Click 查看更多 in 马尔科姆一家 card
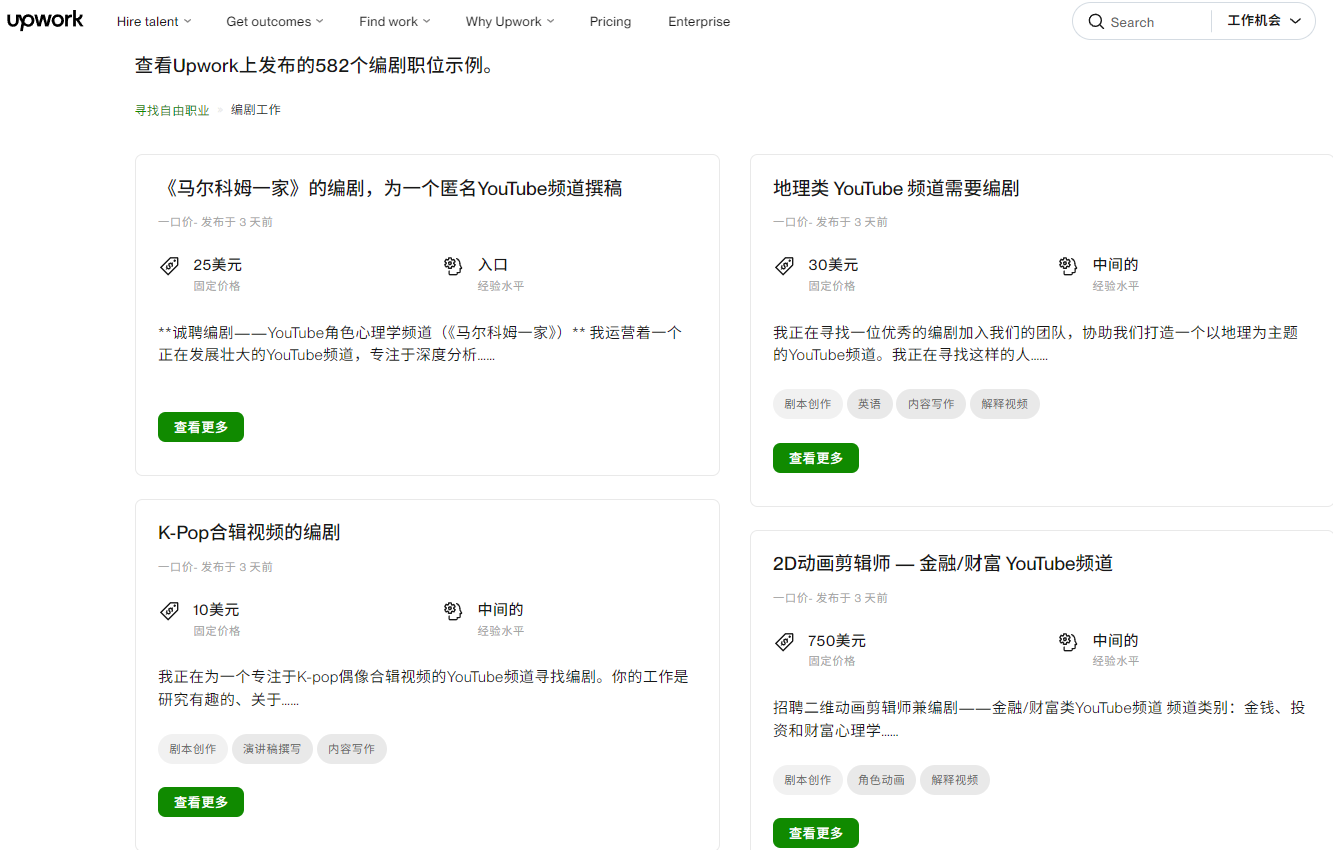1333x850 pixels. [201, 427]
